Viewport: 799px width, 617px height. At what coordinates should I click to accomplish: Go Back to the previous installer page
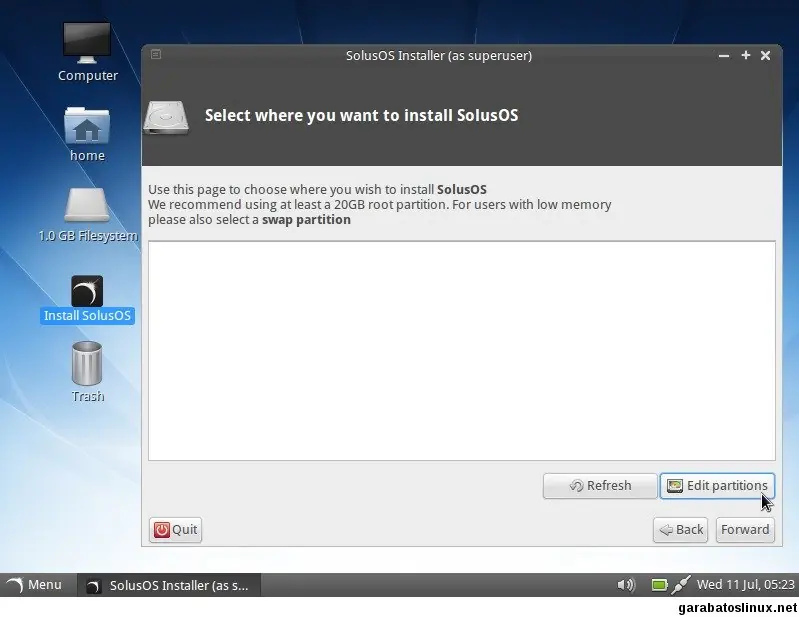point(681,530)
